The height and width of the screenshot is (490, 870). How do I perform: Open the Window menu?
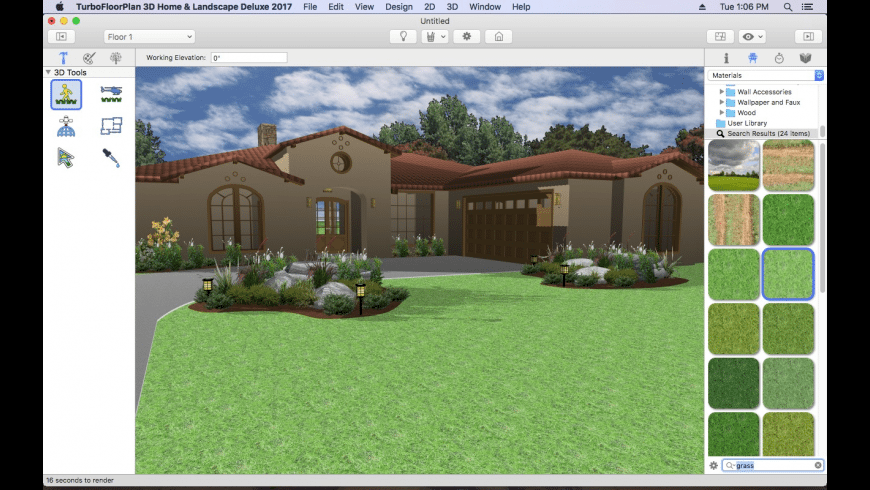[485, 7]
